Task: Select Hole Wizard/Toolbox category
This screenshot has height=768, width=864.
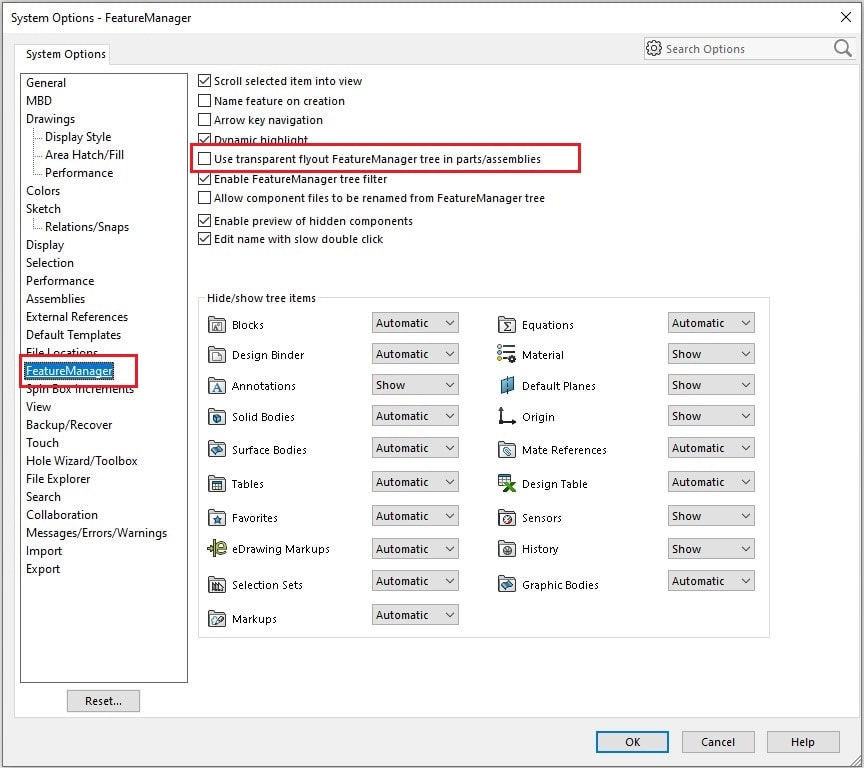Action: tap(82, 461)
